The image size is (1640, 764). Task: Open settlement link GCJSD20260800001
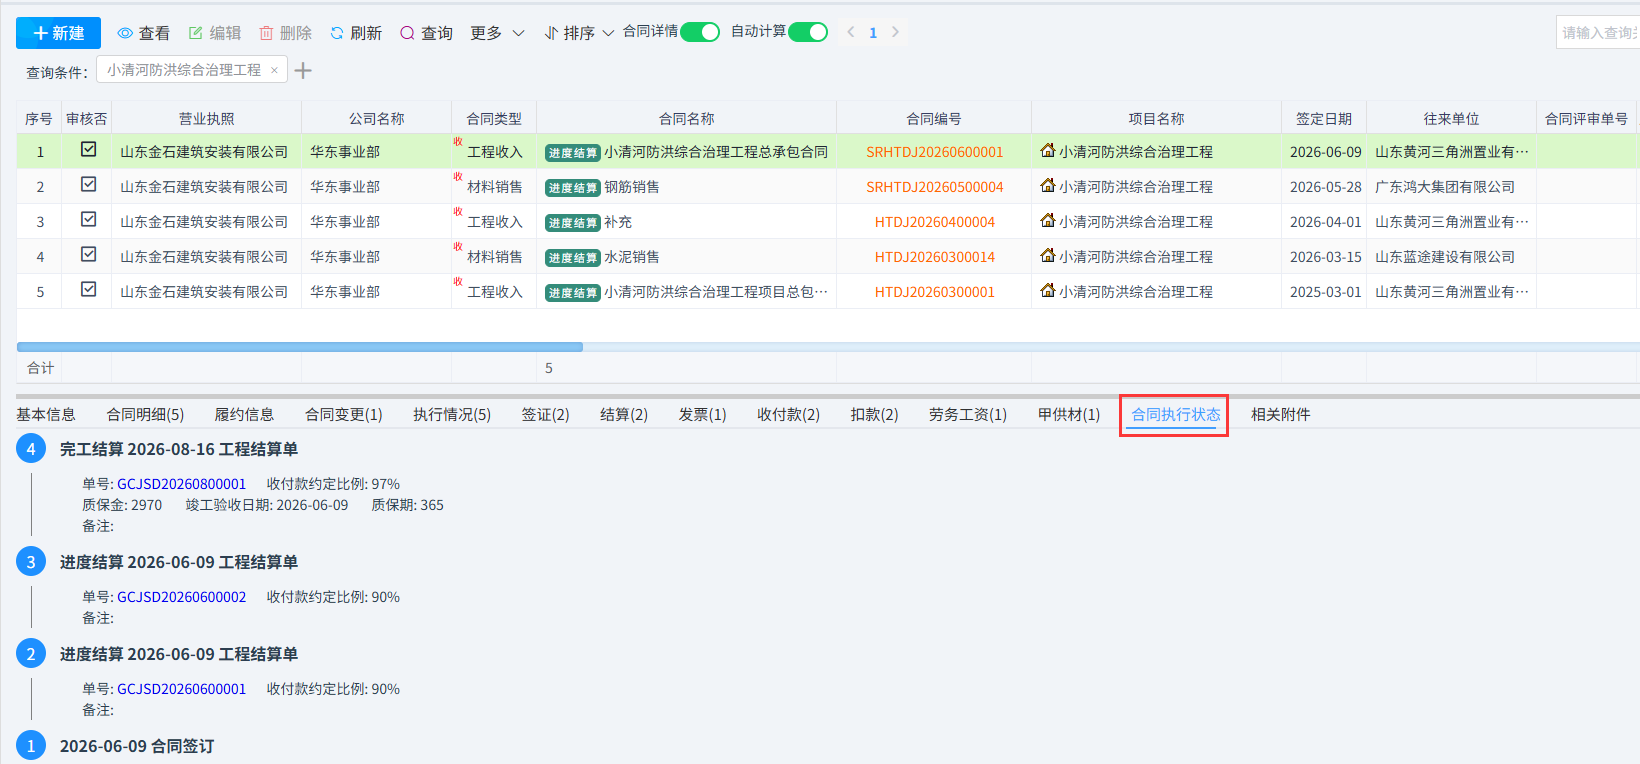click(181, 484)
